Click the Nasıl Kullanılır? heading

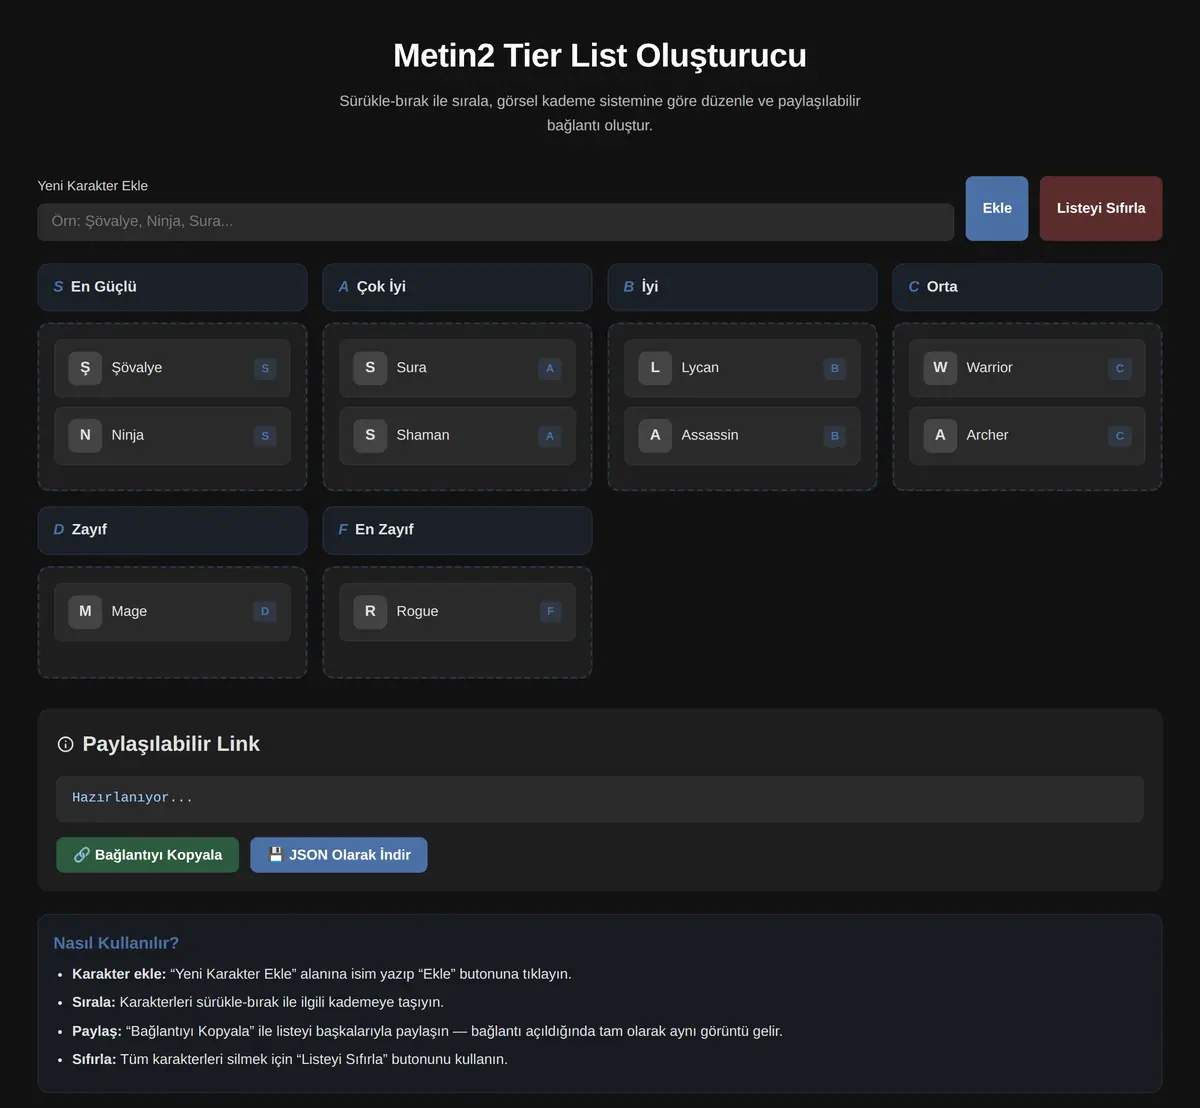coord(116,943)
